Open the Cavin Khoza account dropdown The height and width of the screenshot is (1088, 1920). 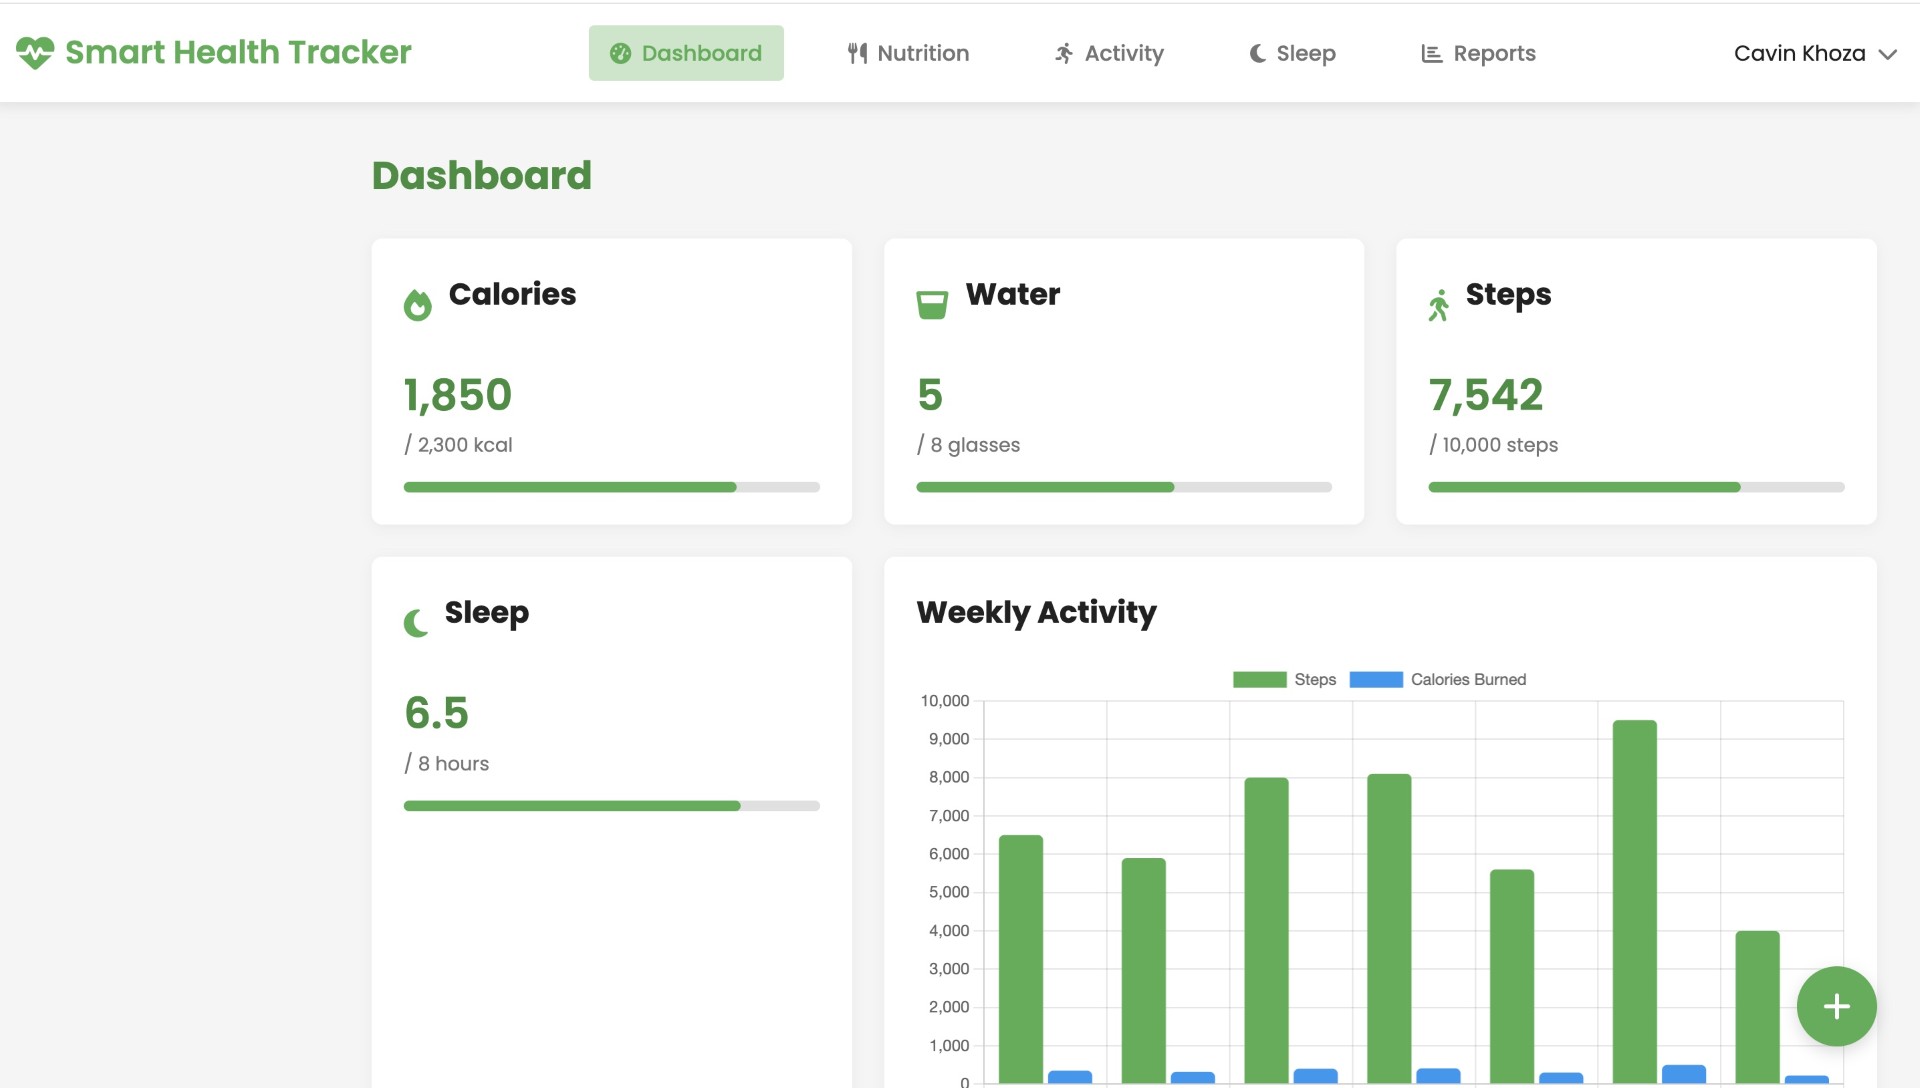point(1798,53)
